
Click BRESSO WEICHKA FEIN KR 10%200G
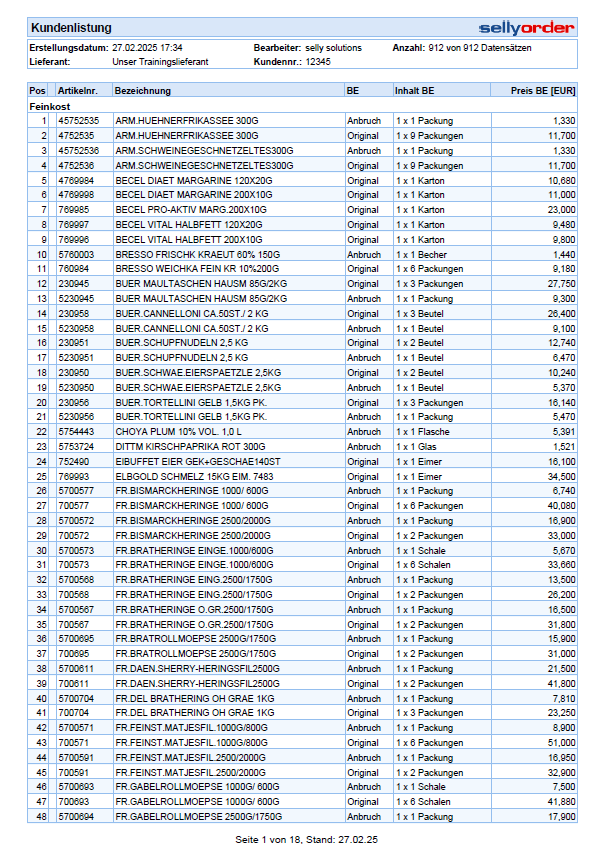(x=197, y=269)
